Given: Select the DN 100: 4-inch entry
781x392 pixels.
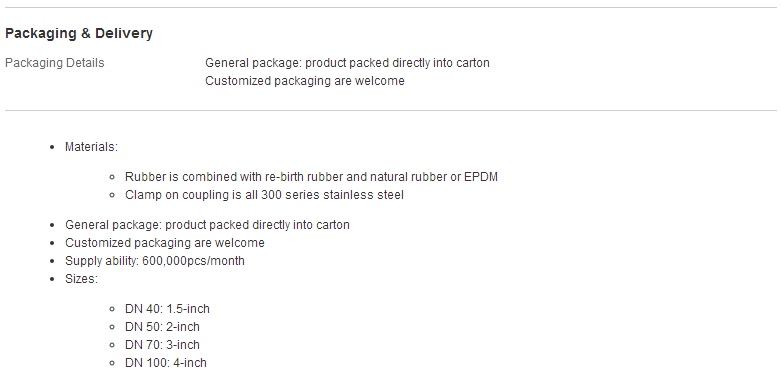Looking at the screenshot, I should coord(166,363).
